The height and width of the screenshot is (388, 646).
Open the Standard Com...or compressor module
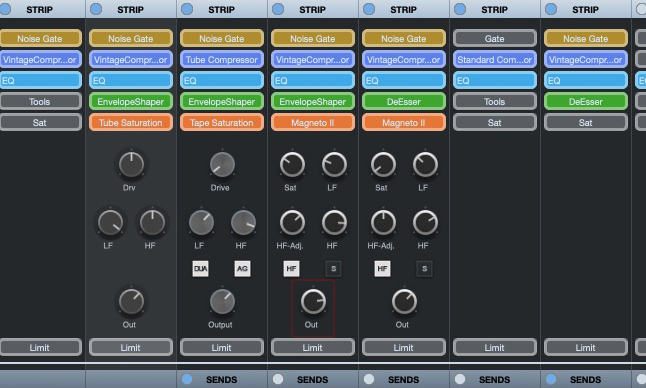tap(494, 60)
